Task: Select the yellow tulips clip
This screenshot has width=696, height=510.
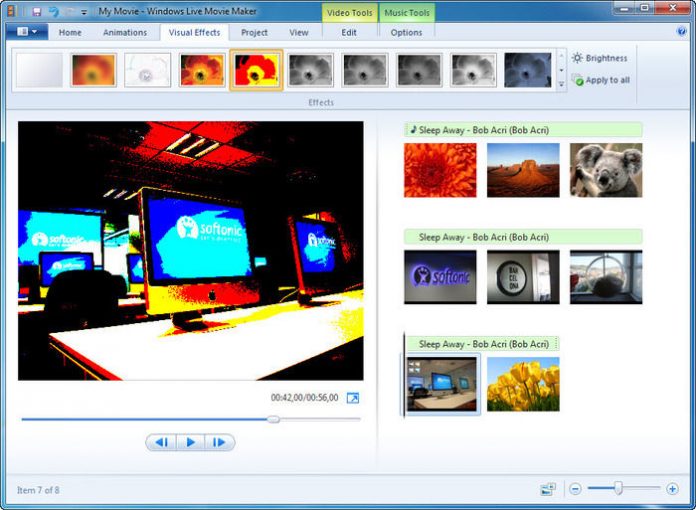Action: point(523,385)
